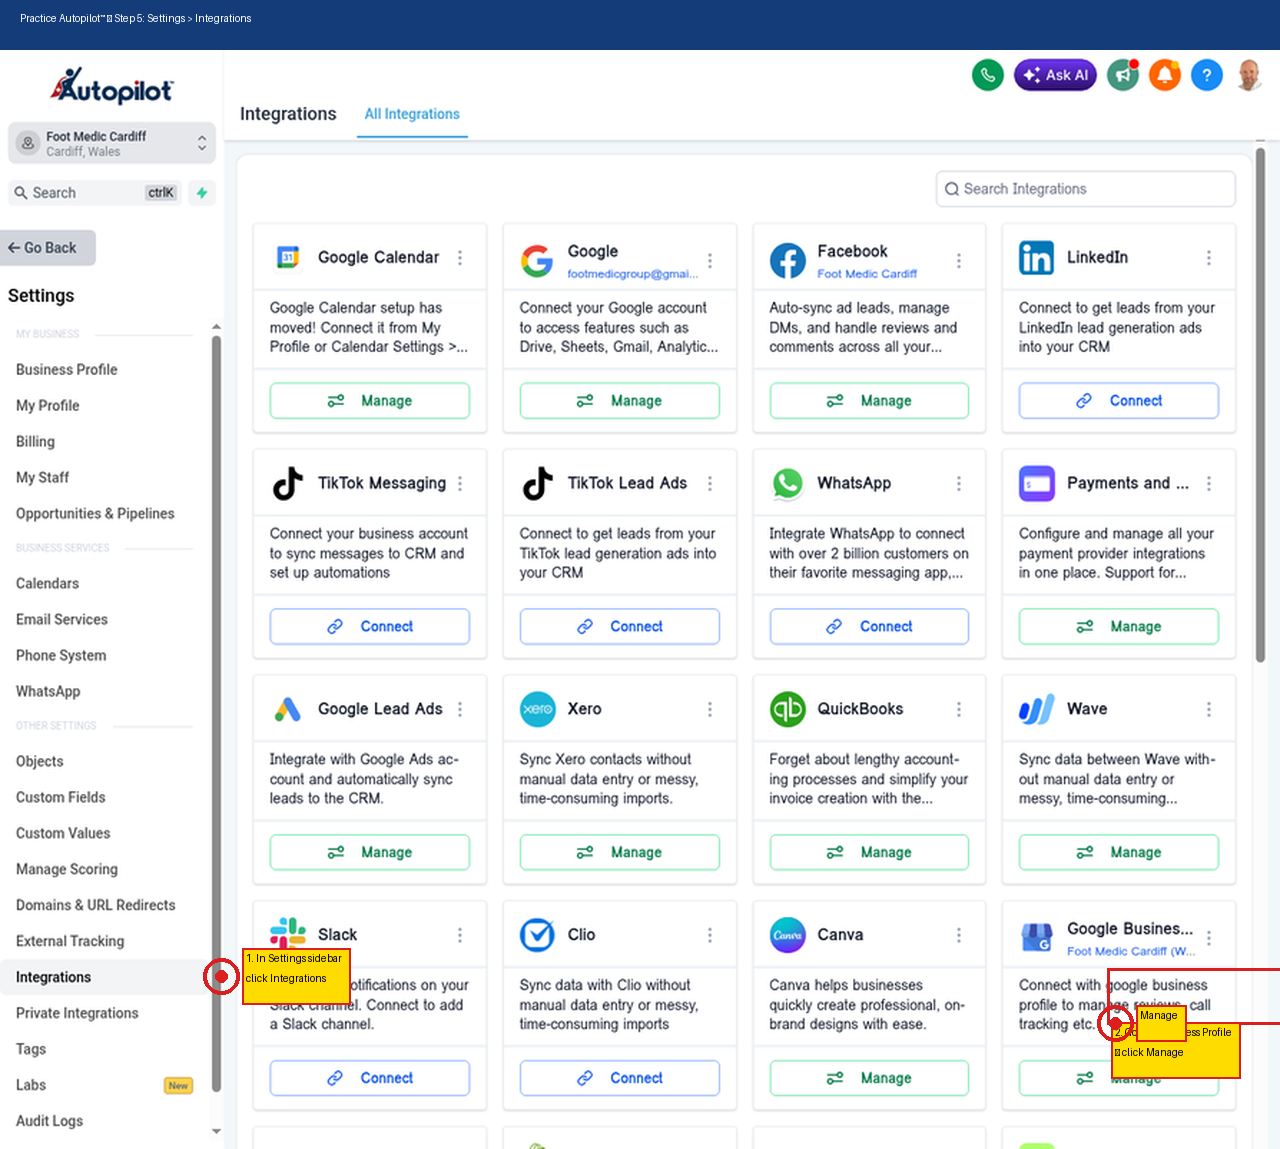
Task: Connect the Slack integration
Action: [370, 1079]
